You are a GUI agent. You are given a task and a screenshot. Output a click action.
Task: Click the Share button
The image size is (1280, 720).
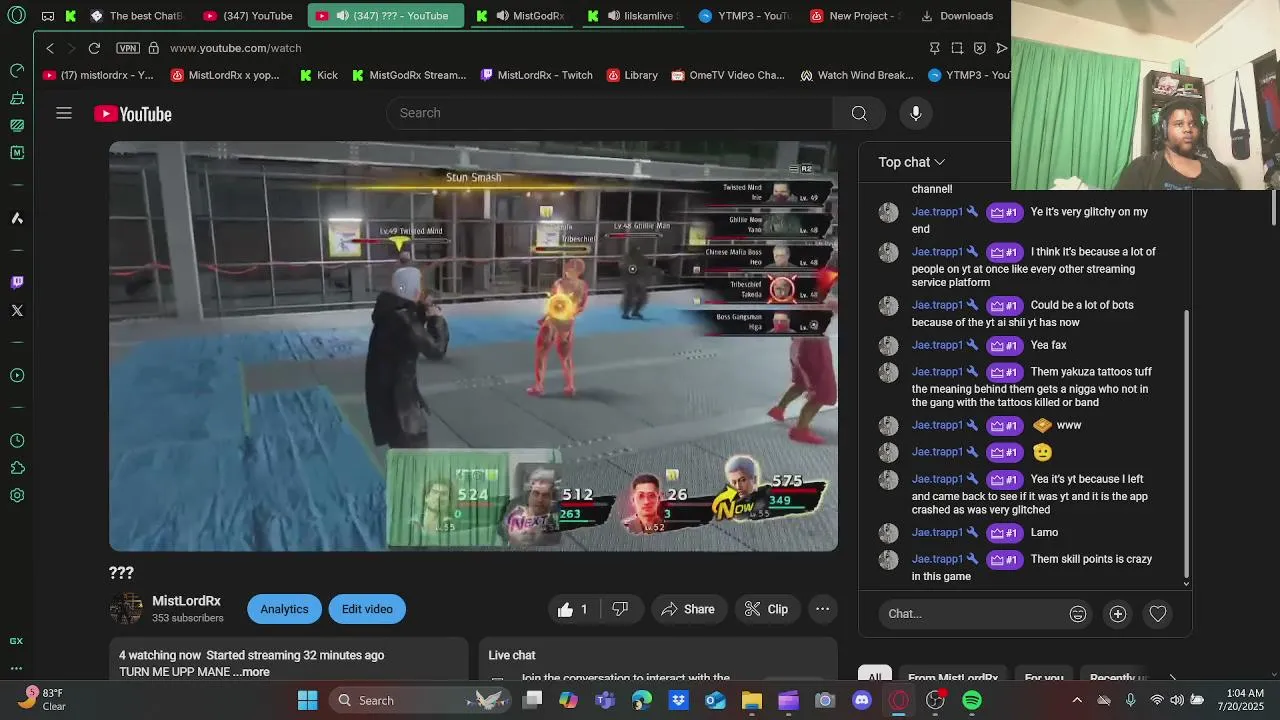(687, 609)
